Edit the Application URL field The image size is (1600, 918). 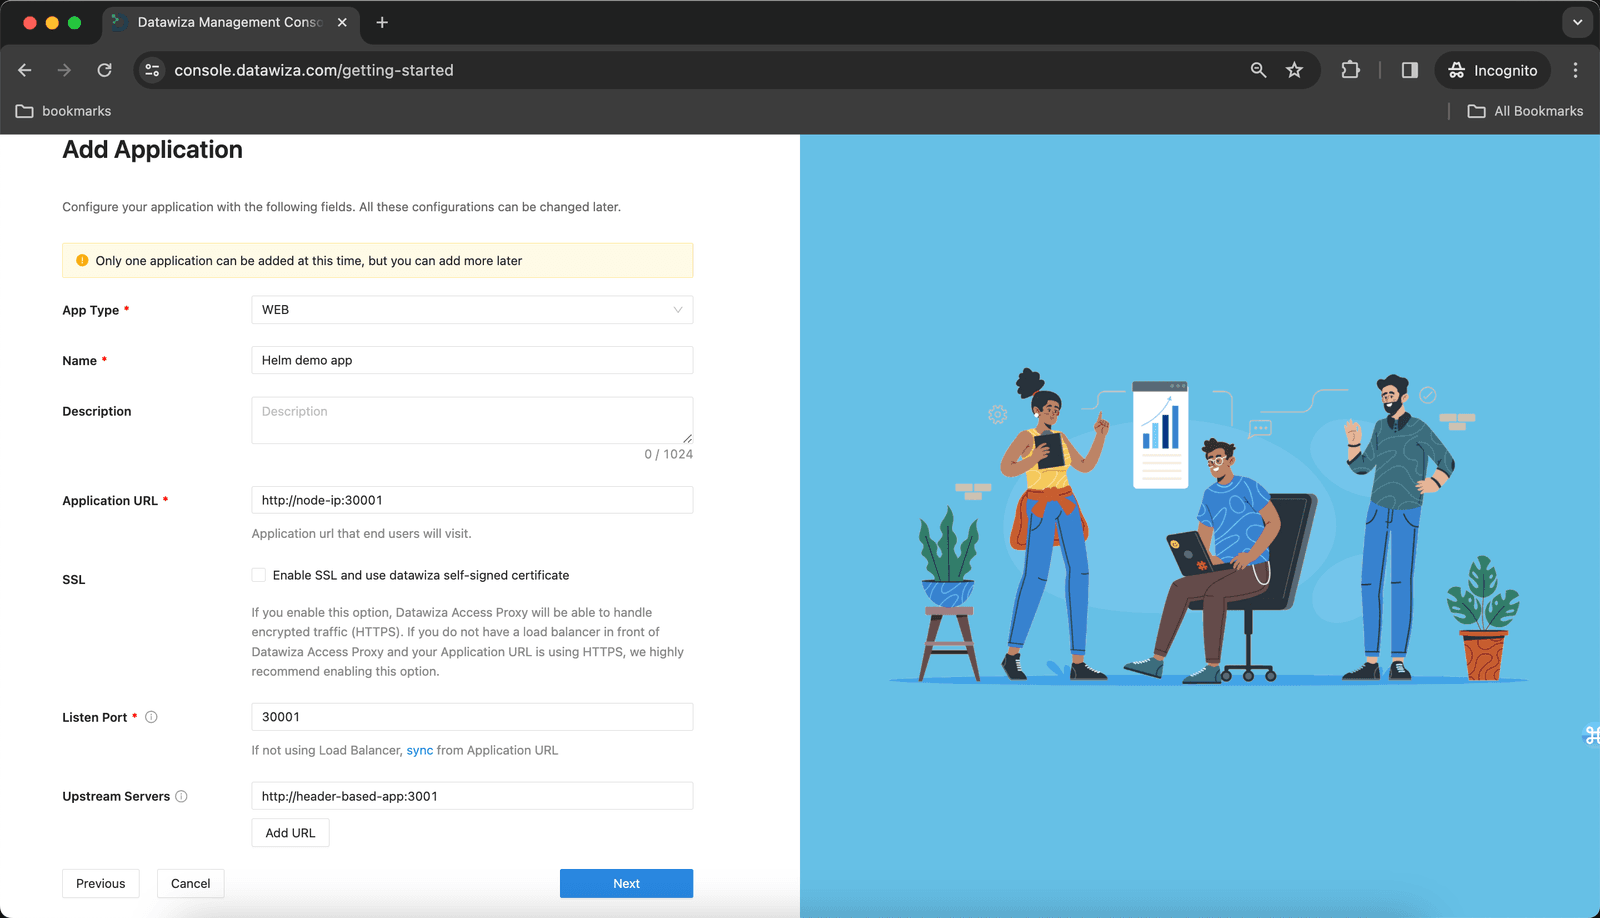(x=472, y=500)
